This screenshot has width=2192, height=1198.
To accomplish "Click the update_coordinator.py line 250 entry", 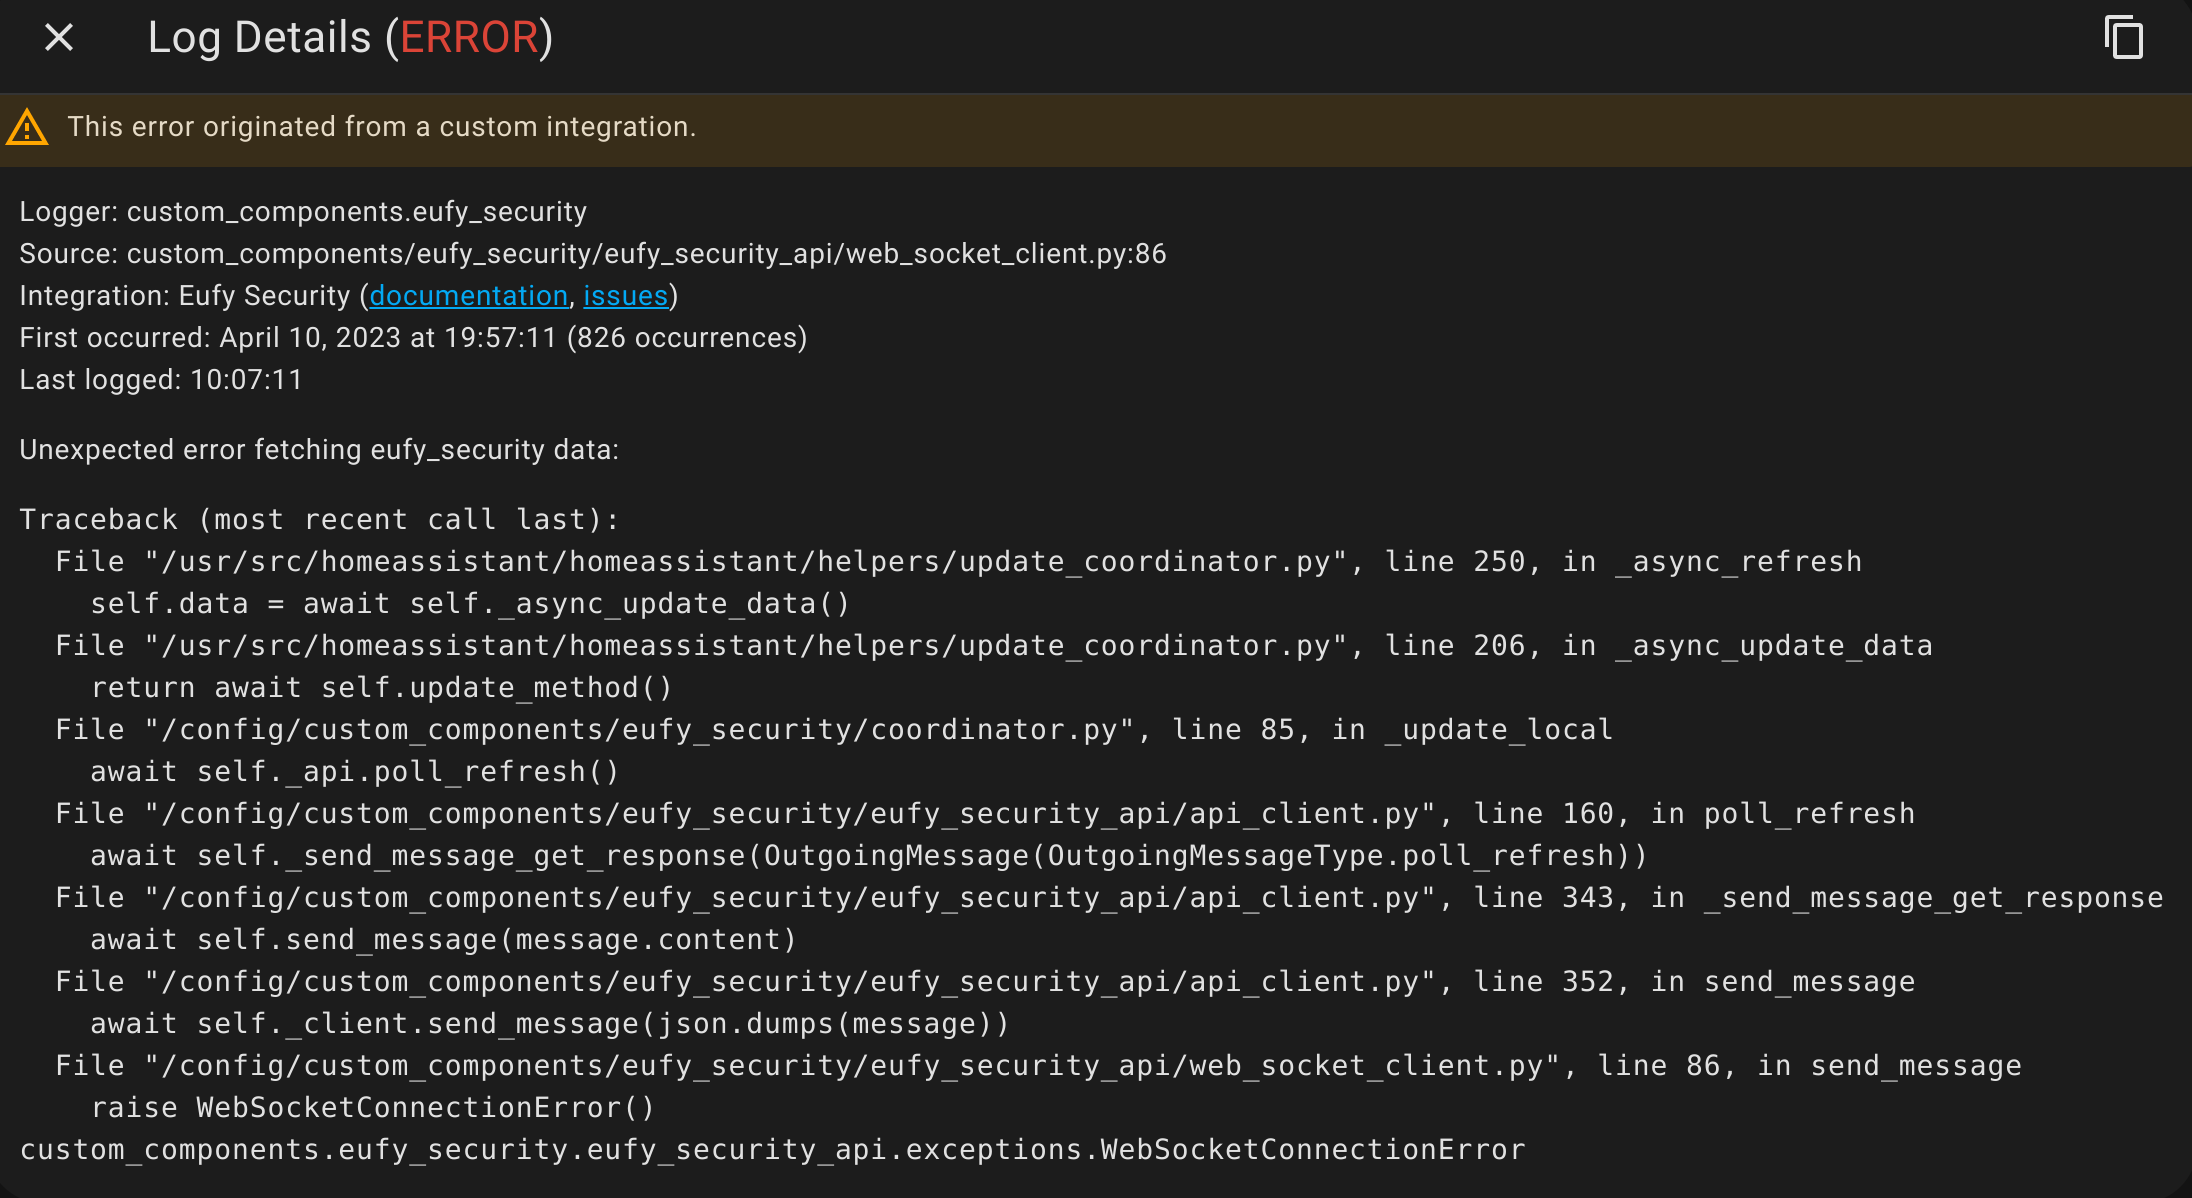I will click(958, 562).
